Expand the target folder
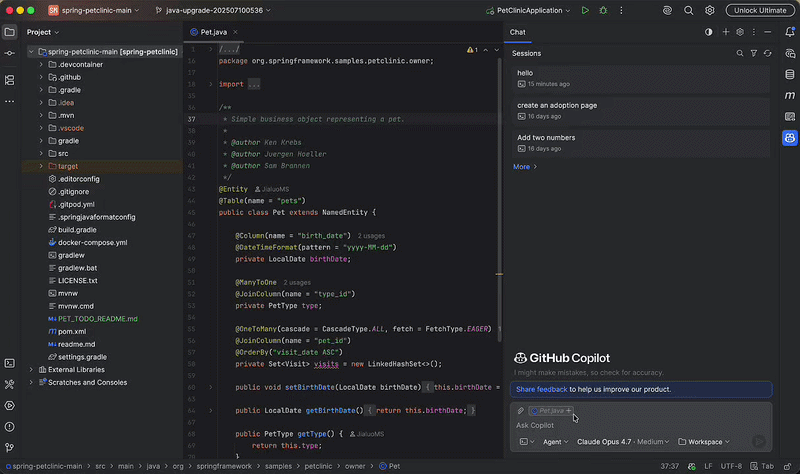The width and height of the screenshot is (800, 474). pos(41,166)
